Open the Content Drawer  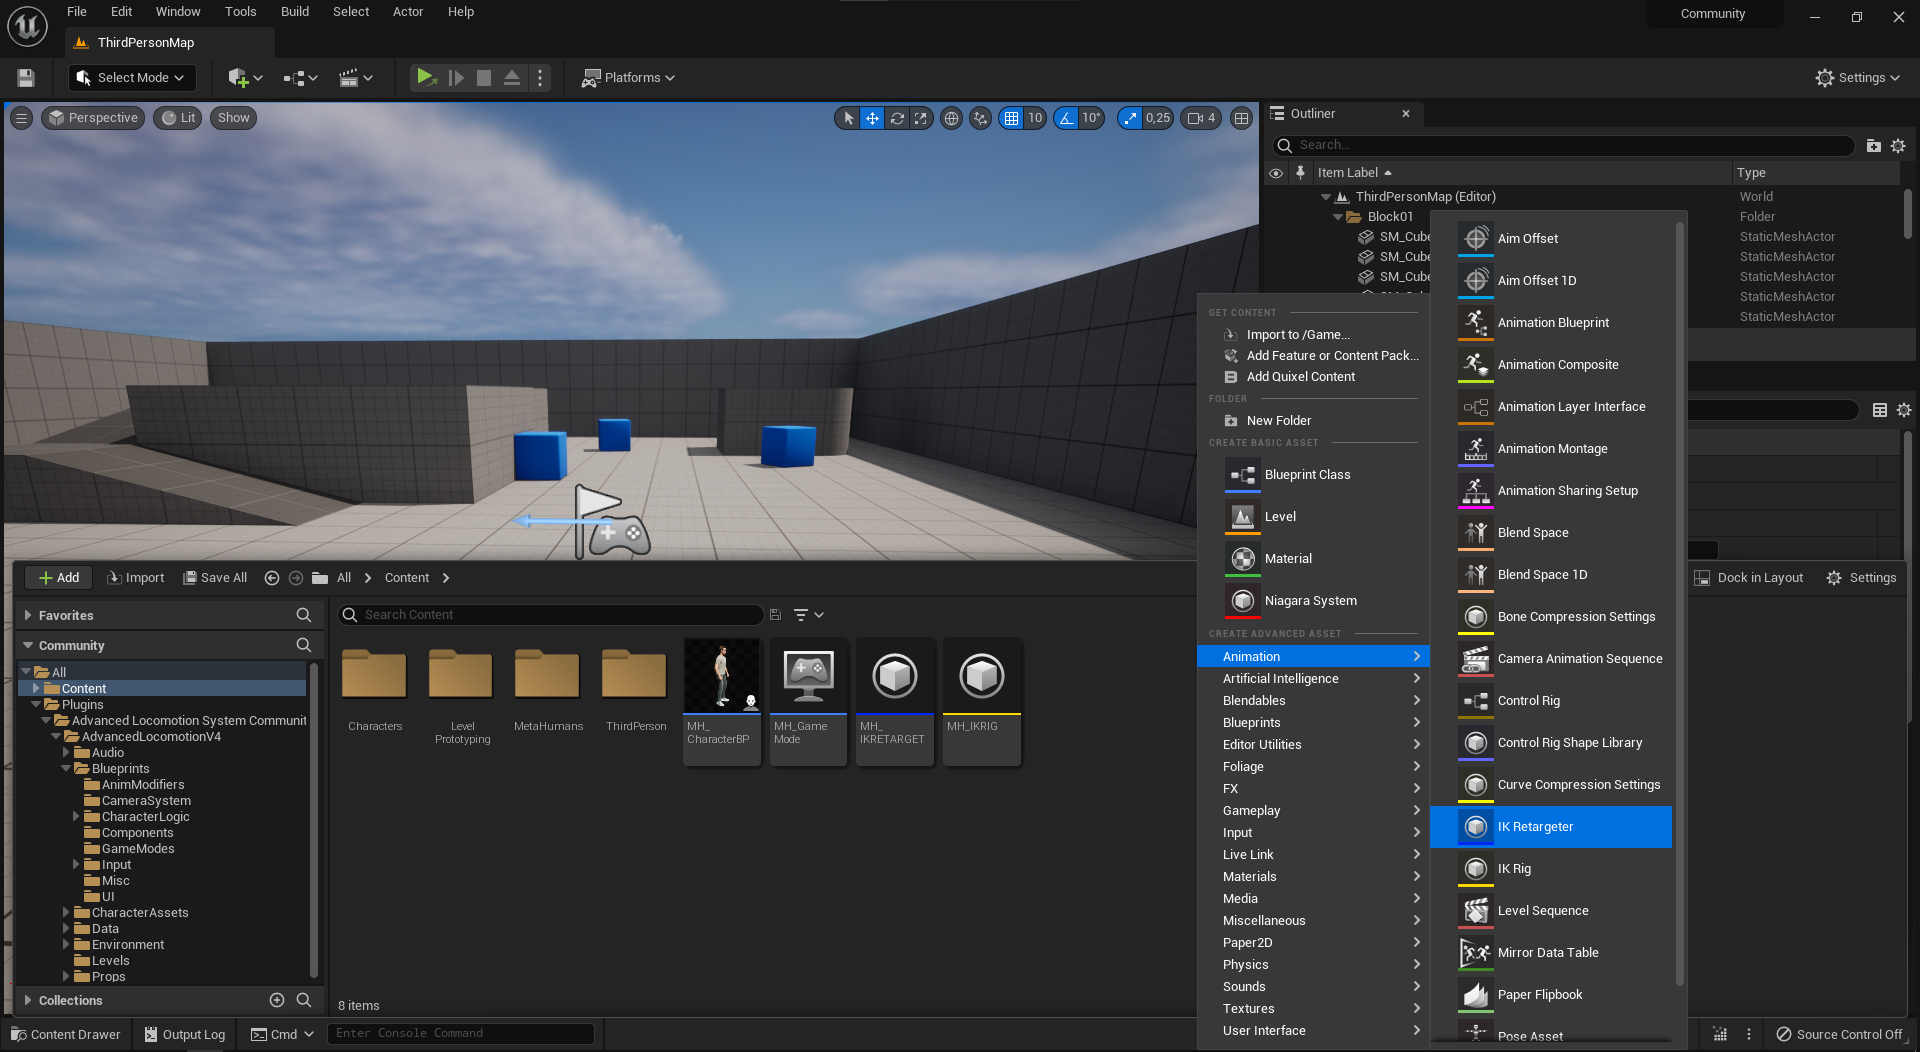(65, 1035)
